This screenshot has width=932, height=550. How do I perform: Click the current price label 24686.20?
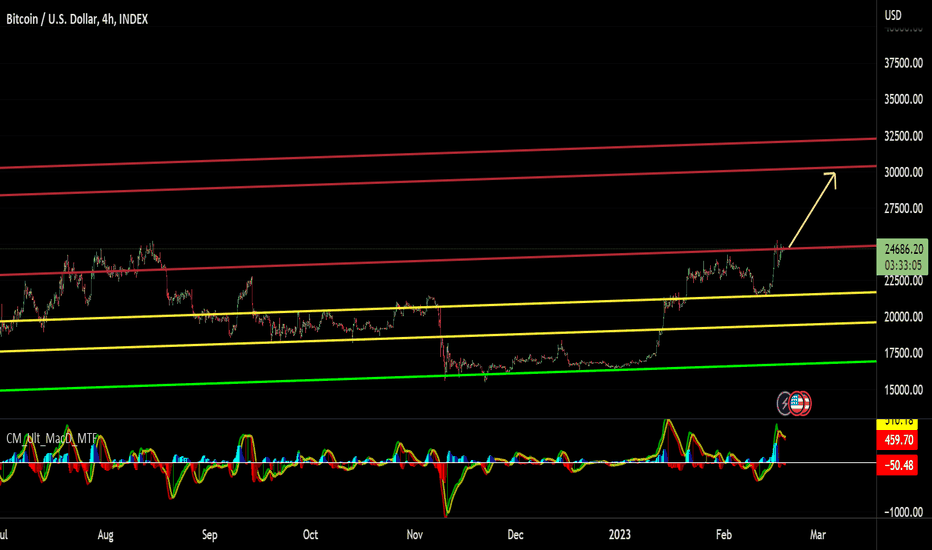point(903,249)
